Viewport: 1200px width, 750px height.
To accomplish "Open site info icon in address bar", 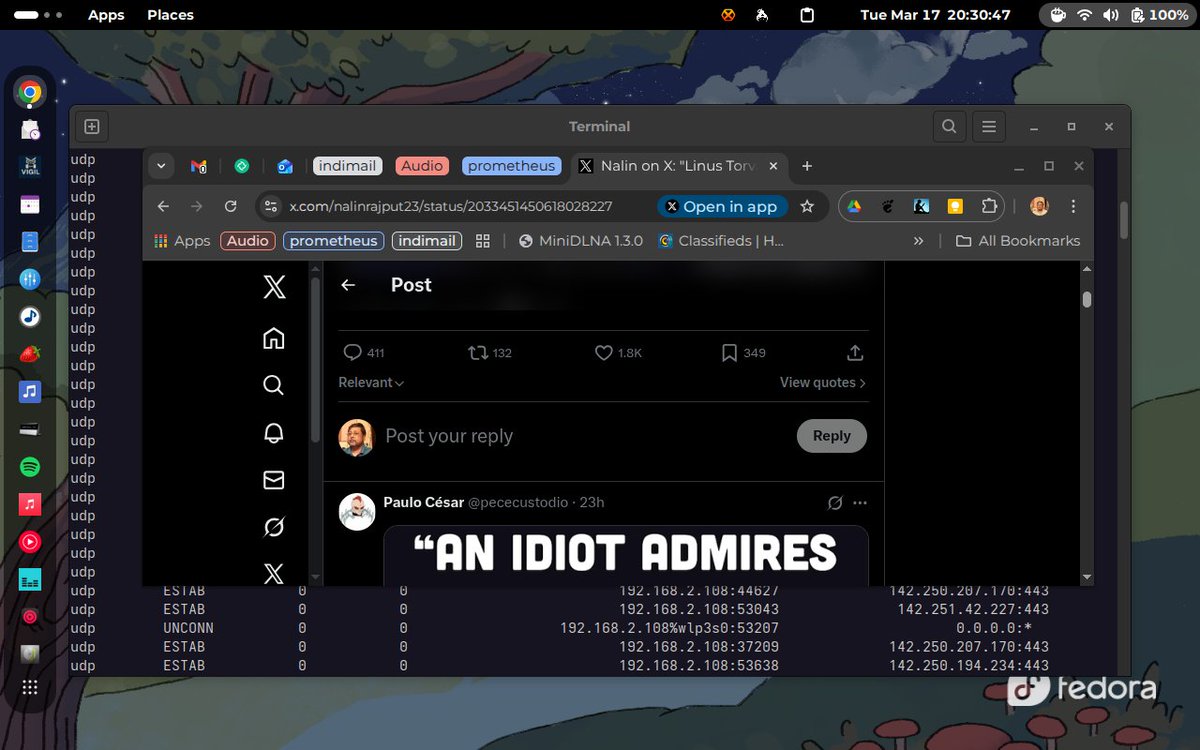I will 269,206.
